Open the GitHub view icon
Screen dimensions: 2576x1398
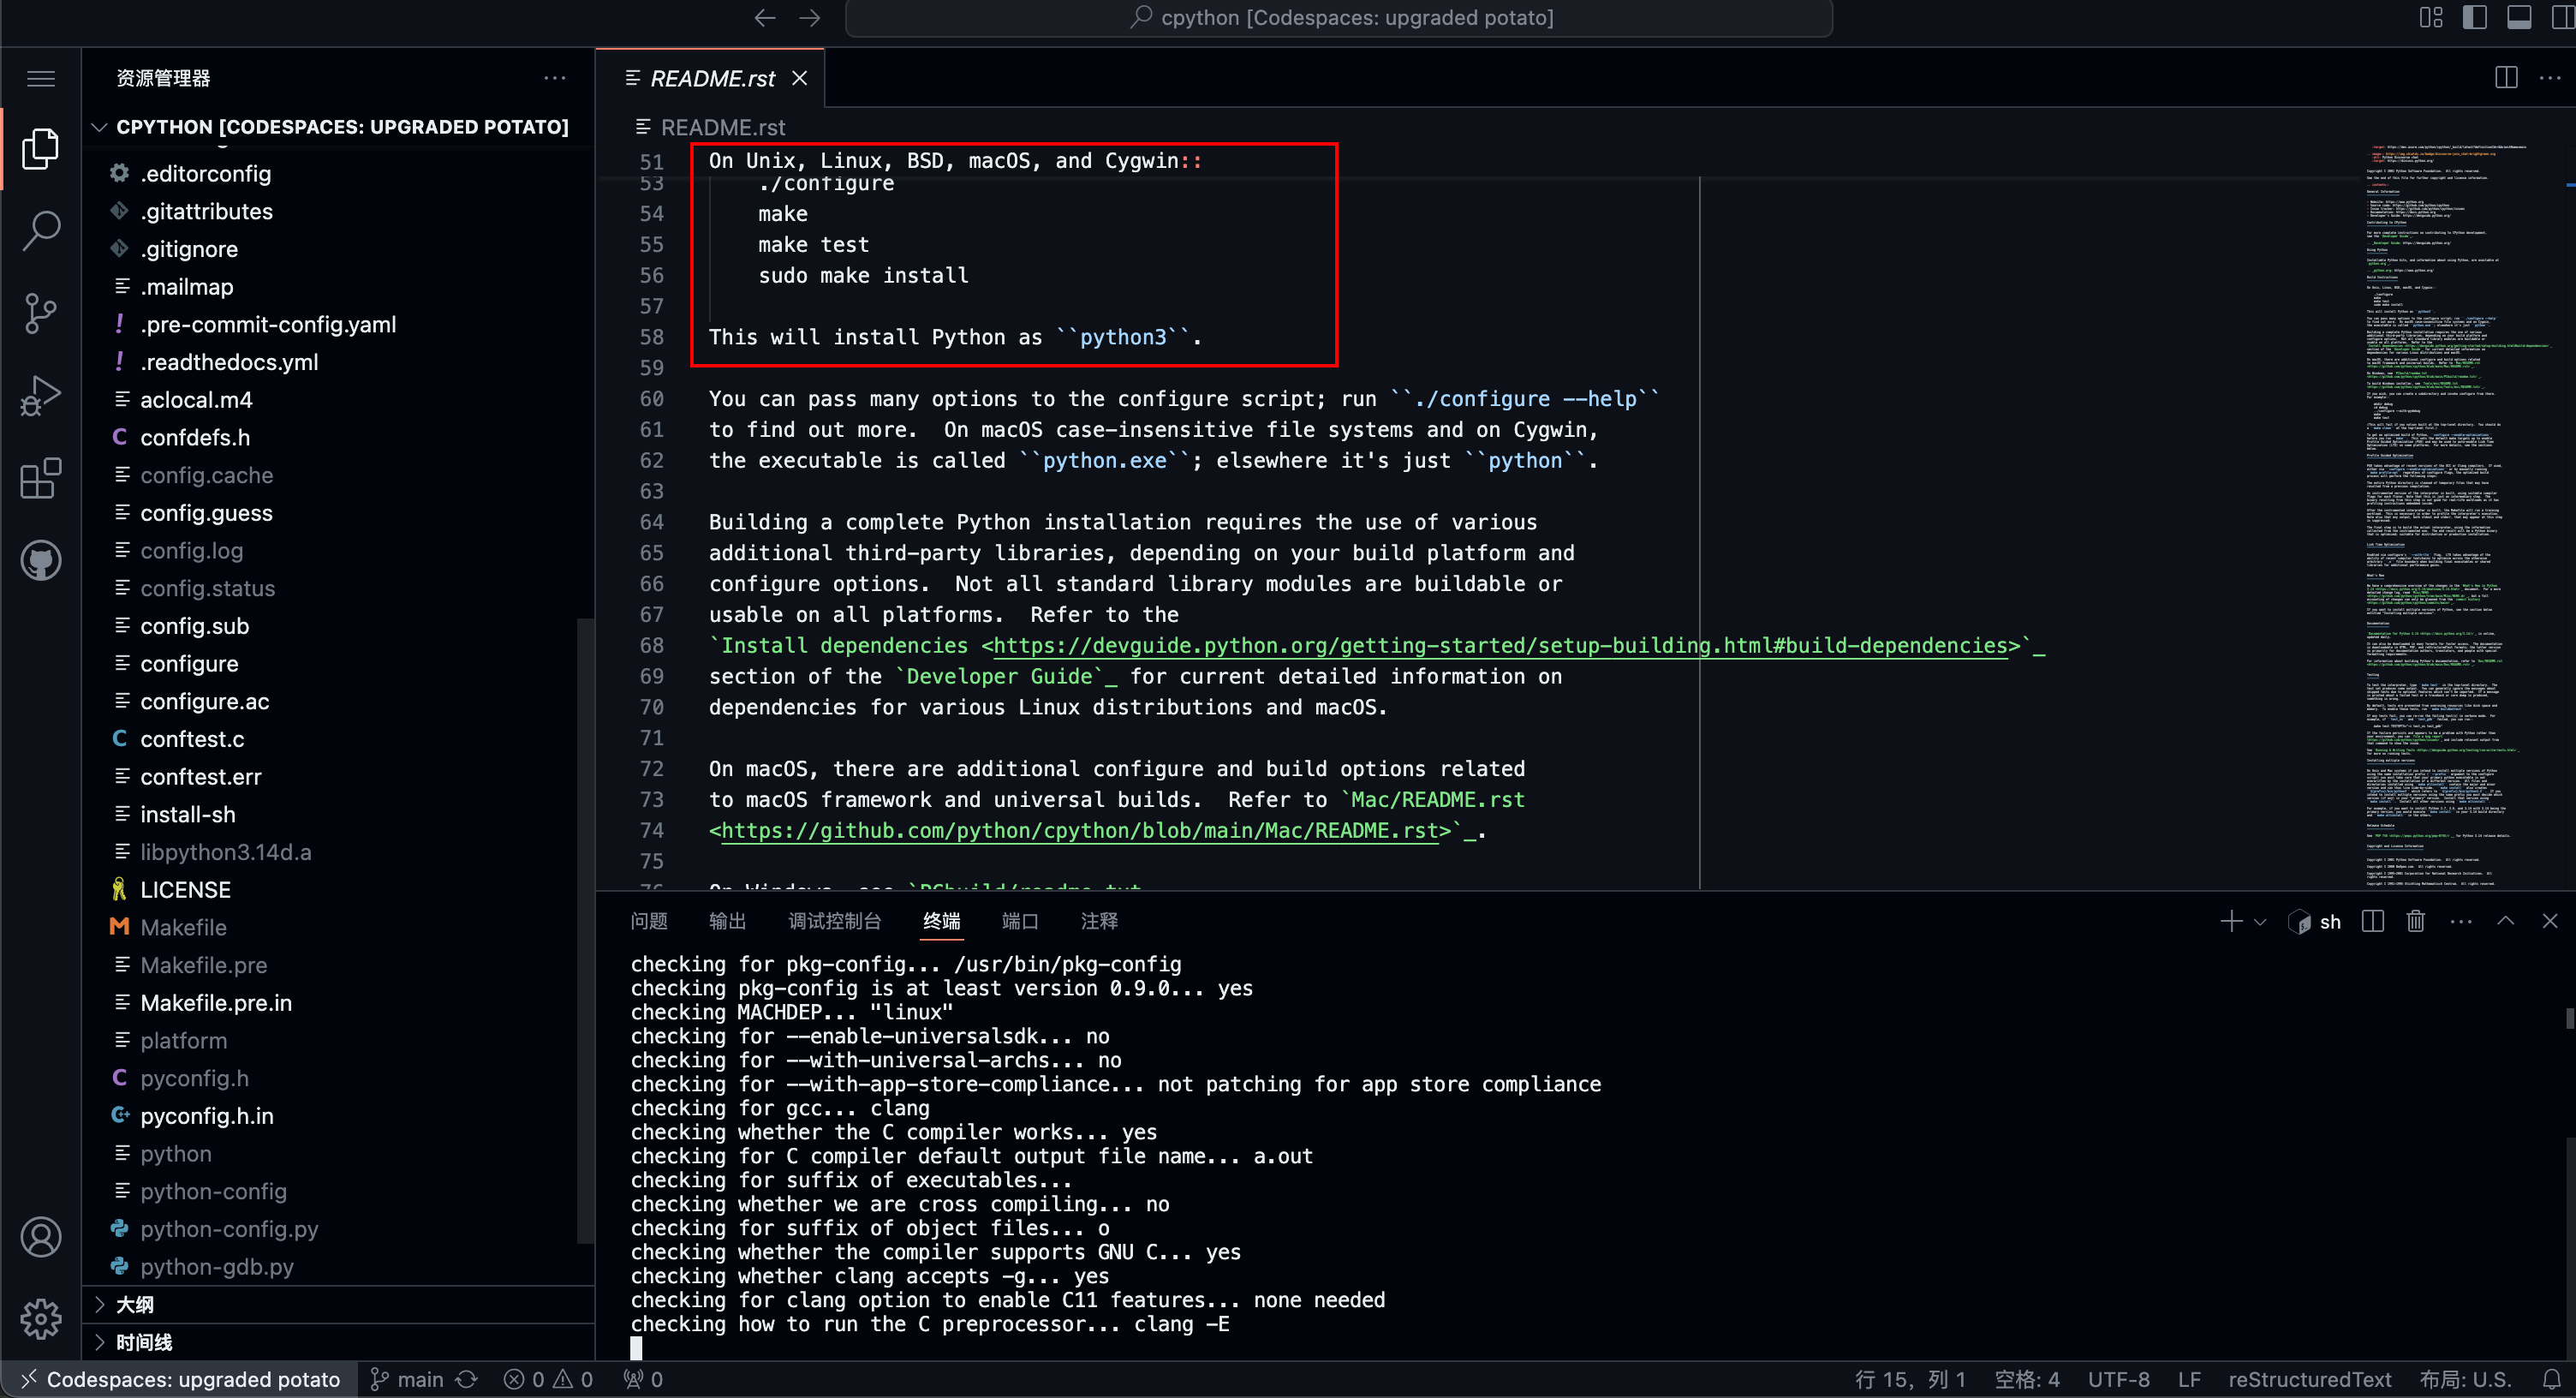coord(41,560)
